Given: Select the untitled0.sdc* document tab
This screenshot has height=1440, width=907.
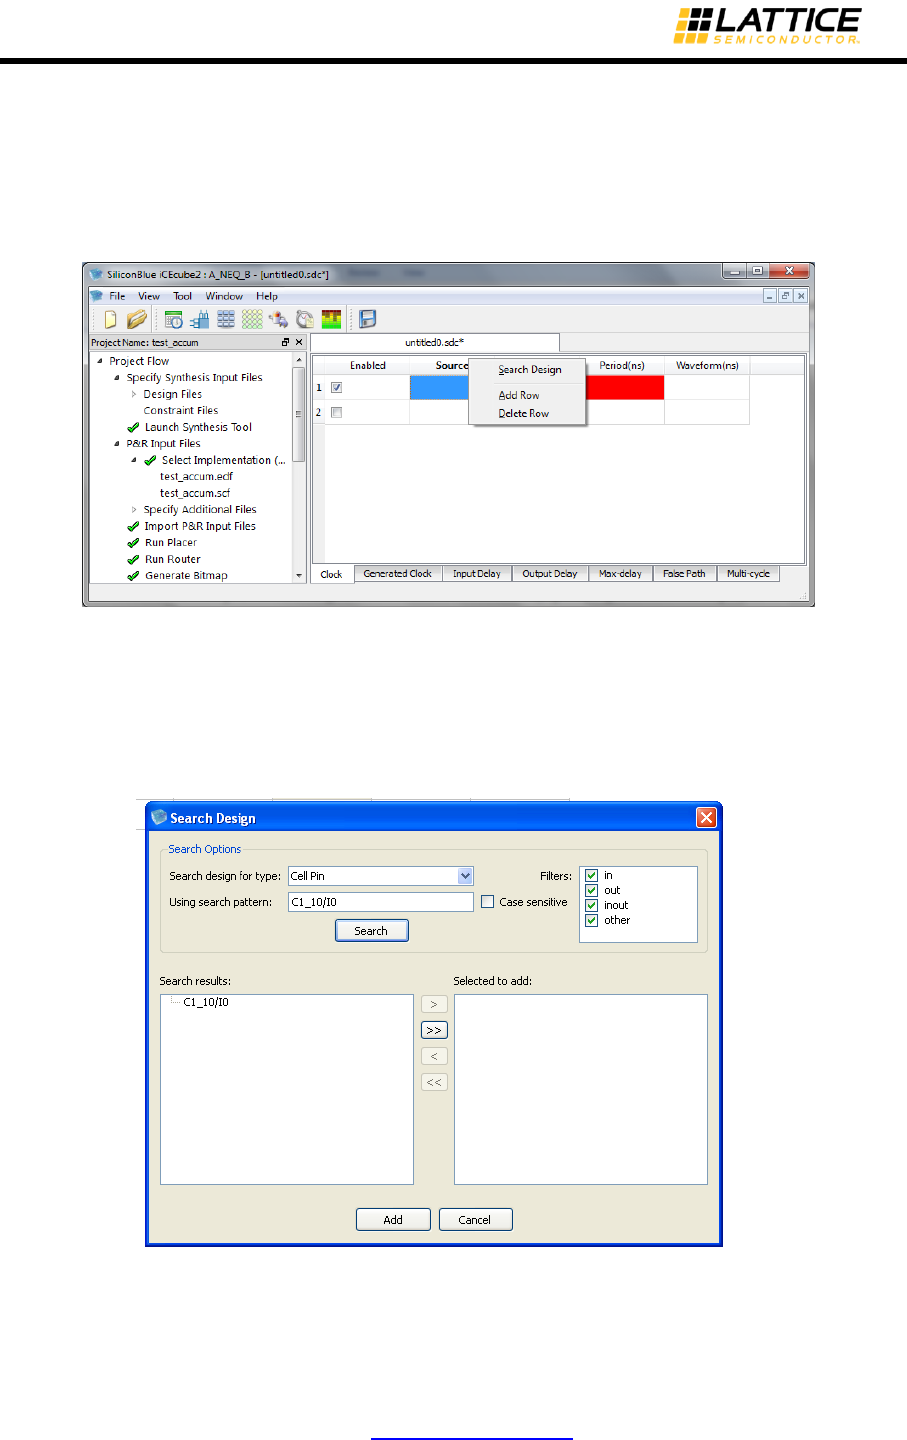Looking at the screenshot, I should tap(435, 343).
